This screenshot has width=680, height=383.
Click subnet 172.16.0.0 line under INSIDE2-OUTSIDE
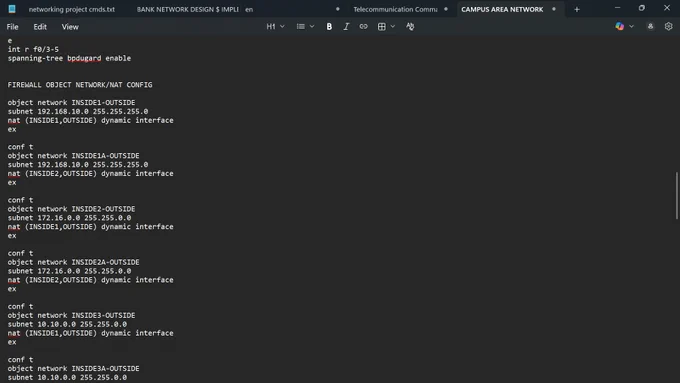(69, 218)
